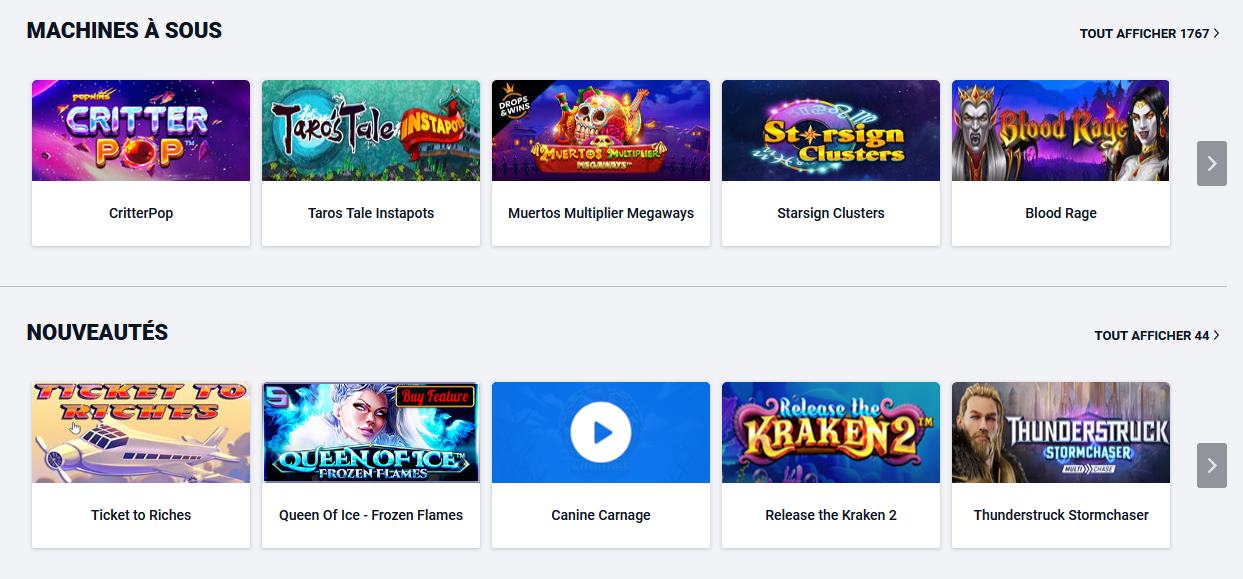This screenshot has height=579, width=1243.
Task: Show next slot machines with arrow button
Action: (x=1212, y=163)
